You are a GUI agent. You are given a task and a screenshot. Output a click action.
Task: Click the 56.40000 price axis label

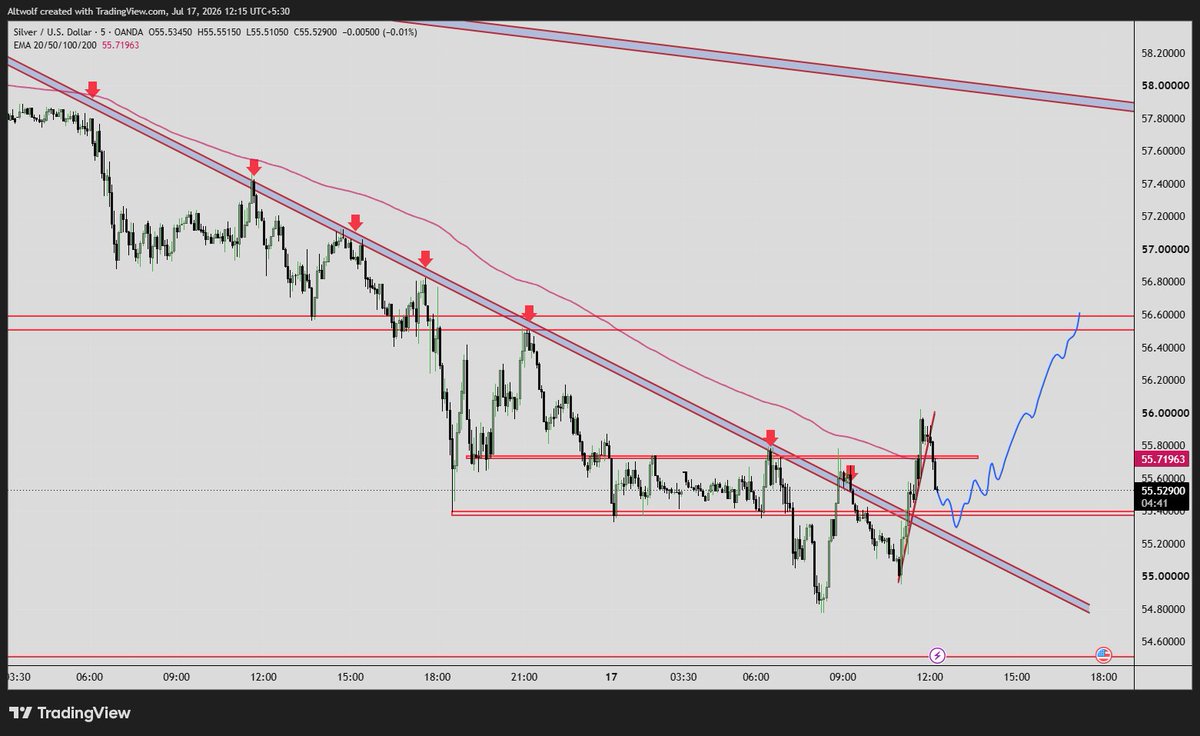pos(1163,347)
